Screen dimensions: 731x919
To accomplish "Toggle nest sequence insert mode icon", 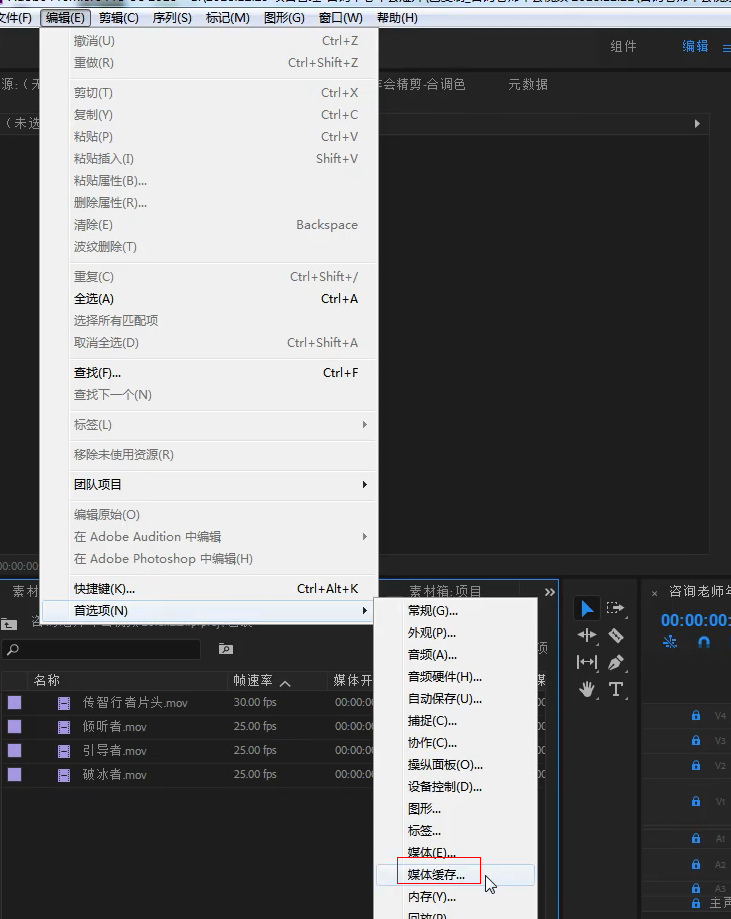I will pyautogui.click(x=669, y=642).
